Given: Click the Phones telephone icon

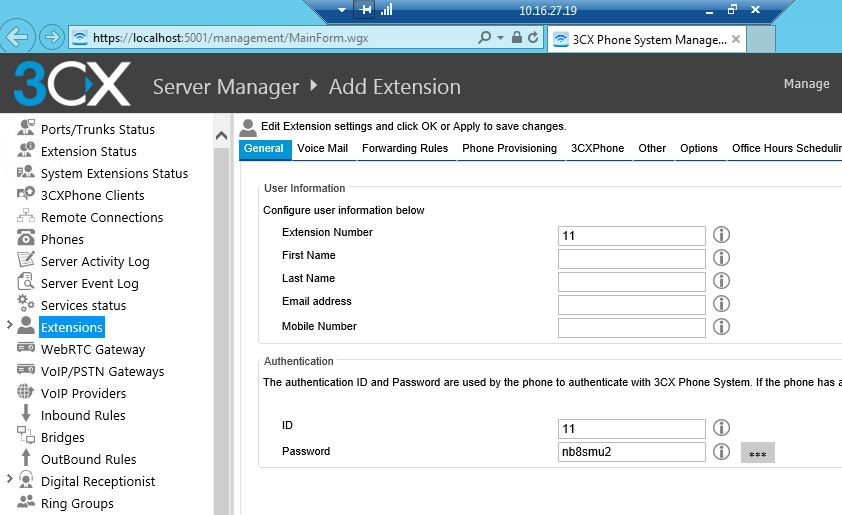Looking at the screenshot, I should (x=26, y=238).
